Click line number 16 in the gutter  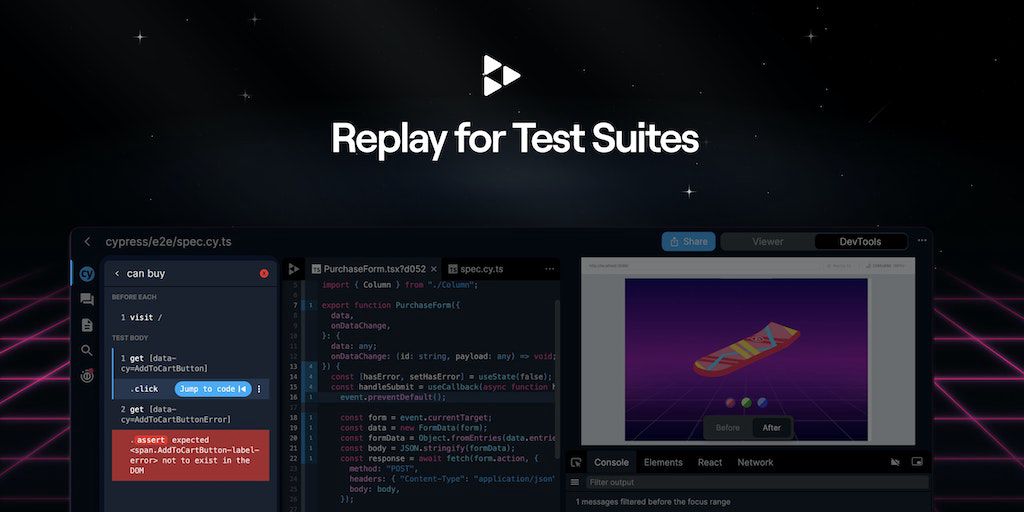coord(295,397)
